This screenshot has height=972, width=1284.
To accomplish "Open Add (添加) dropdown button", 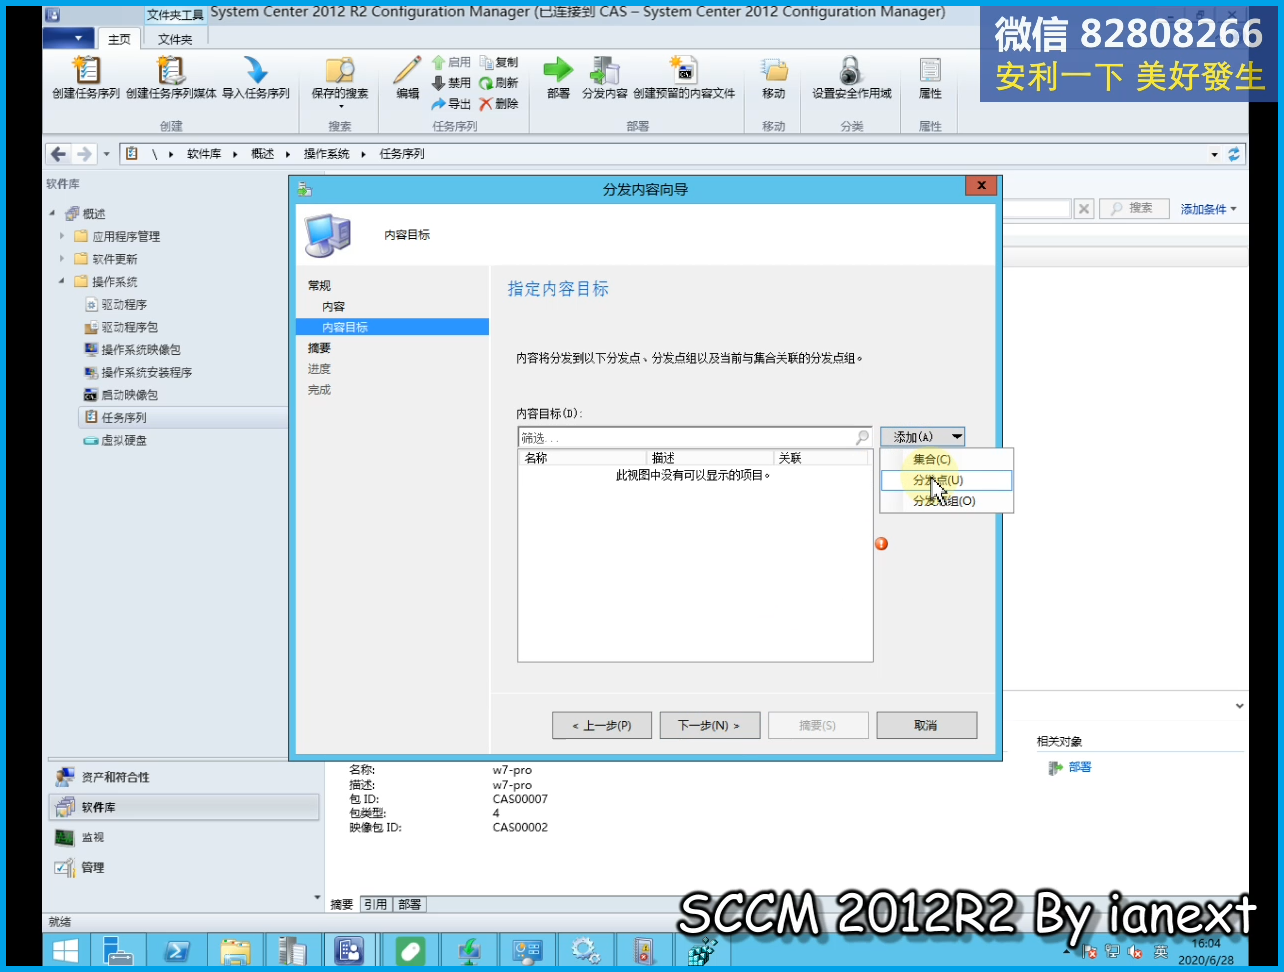I will 922,437.
